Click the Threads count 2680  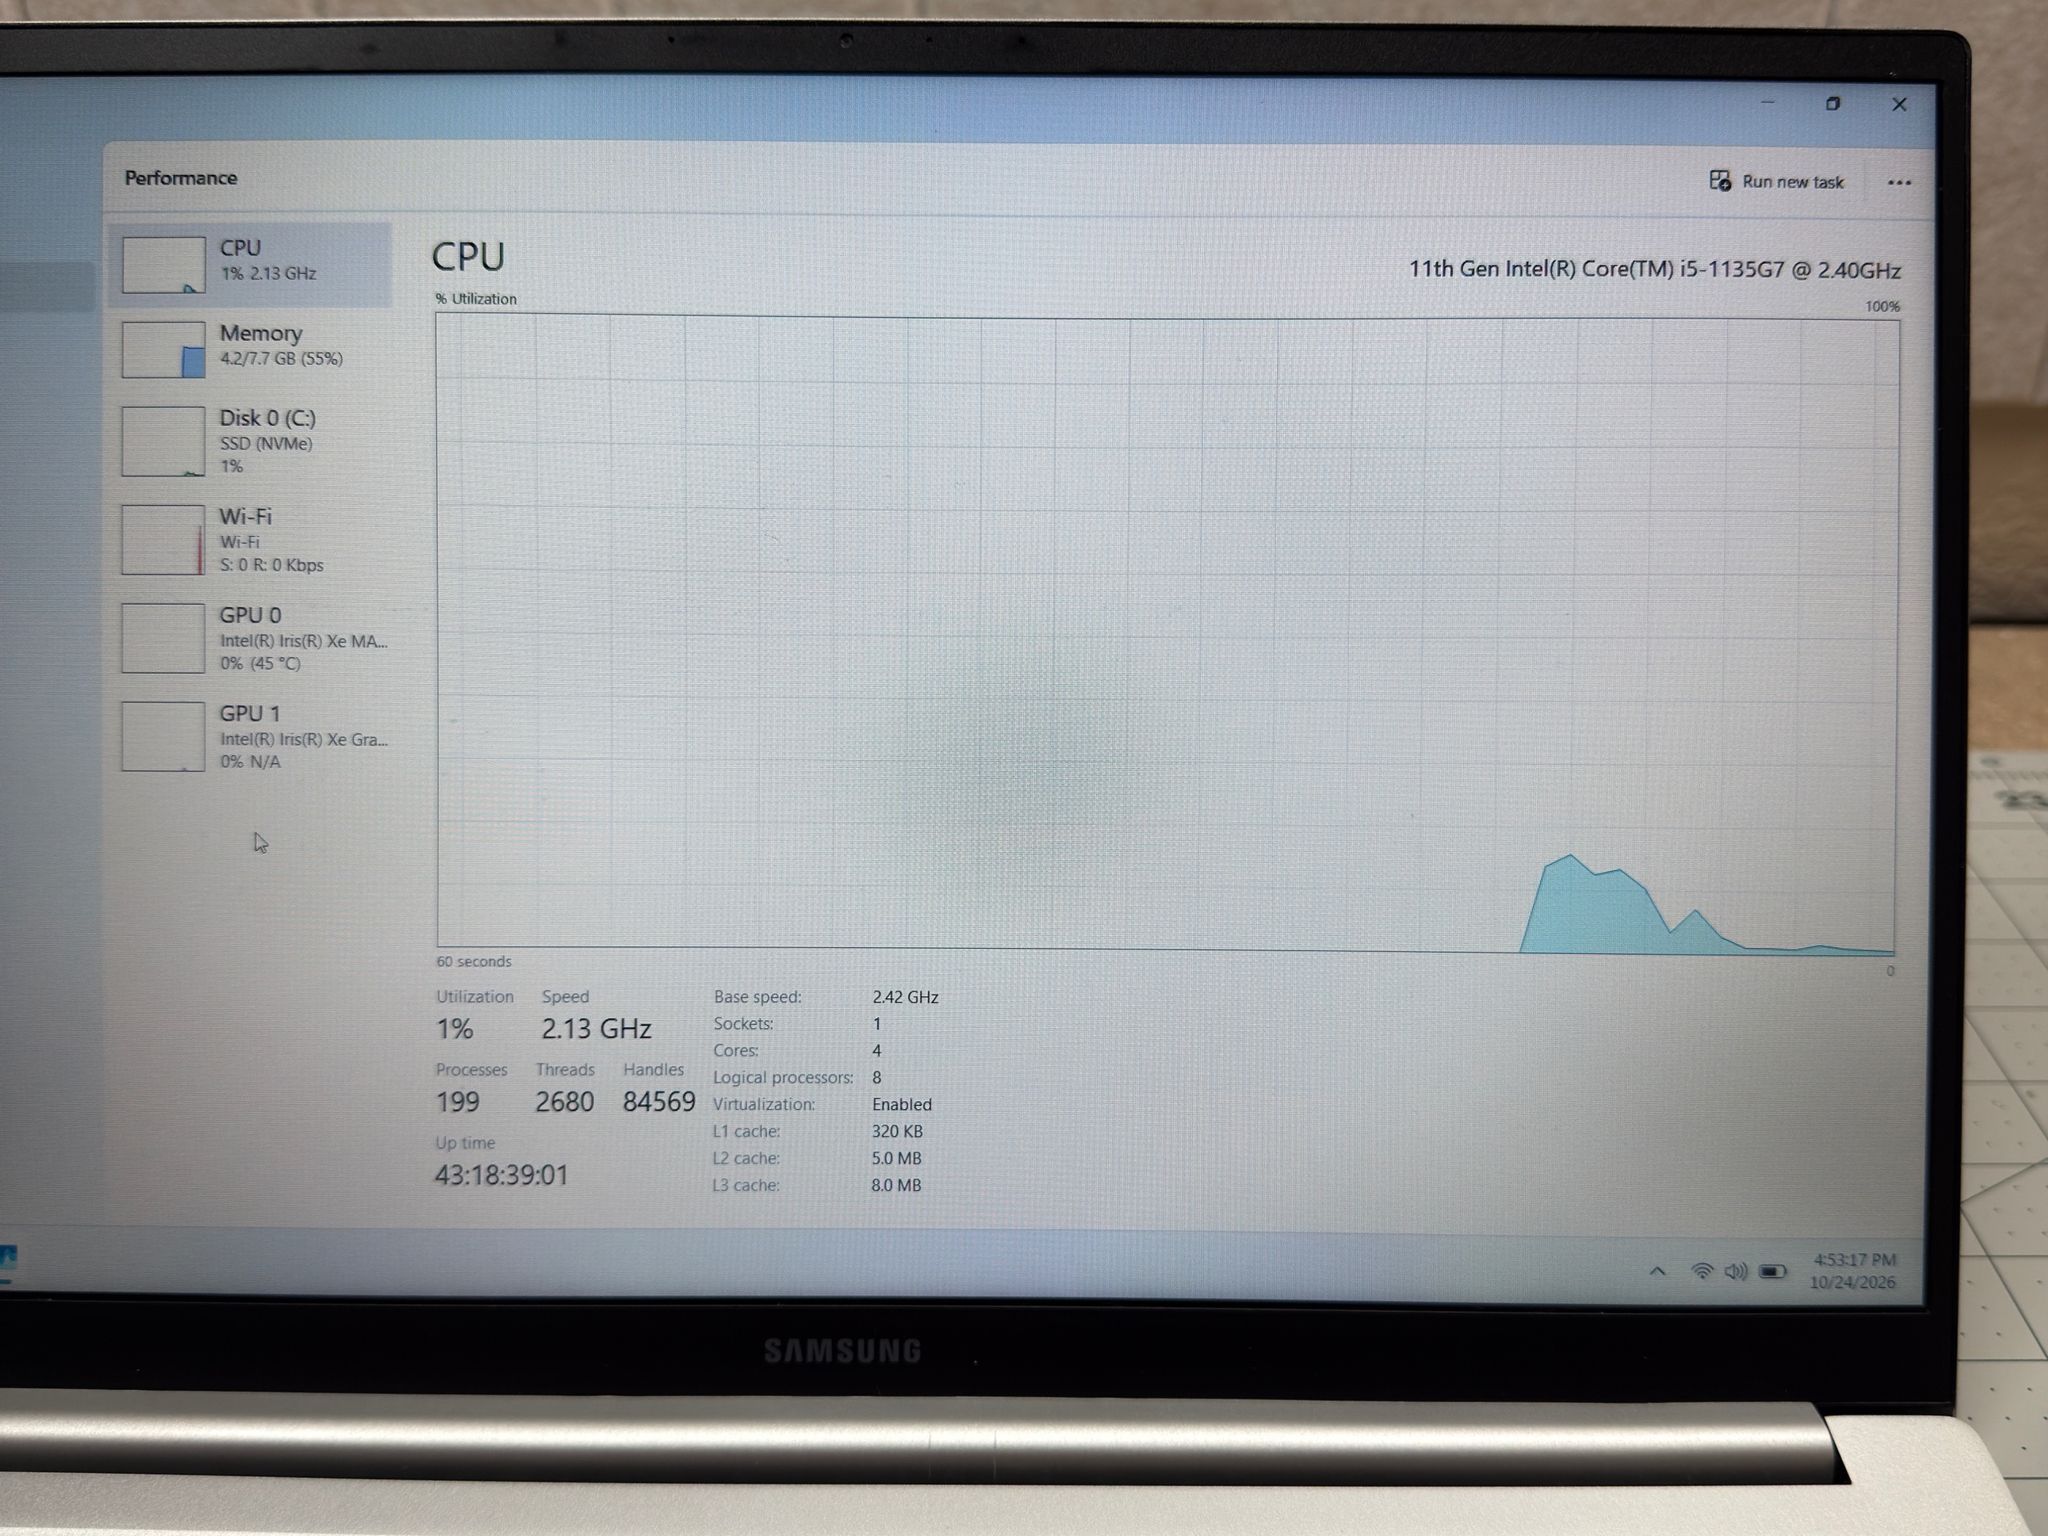coord(564,1102)
